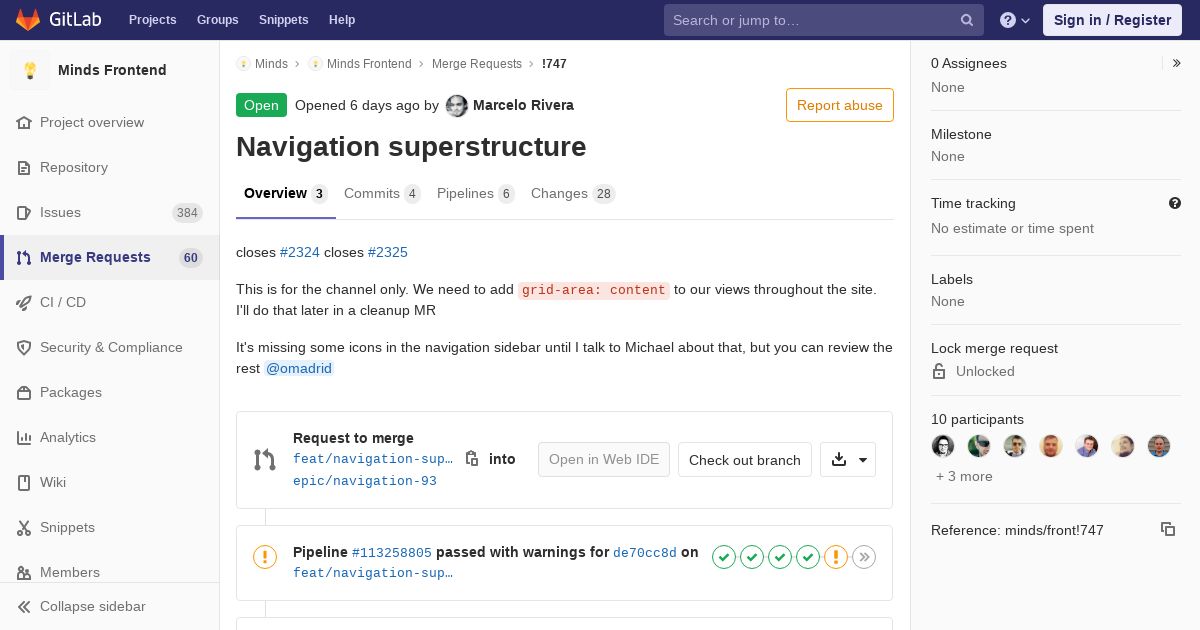Viewport: 1200px width, 630px height.
Task: Click the pipeline warning stage icon
Action: [x=836, y=557]
